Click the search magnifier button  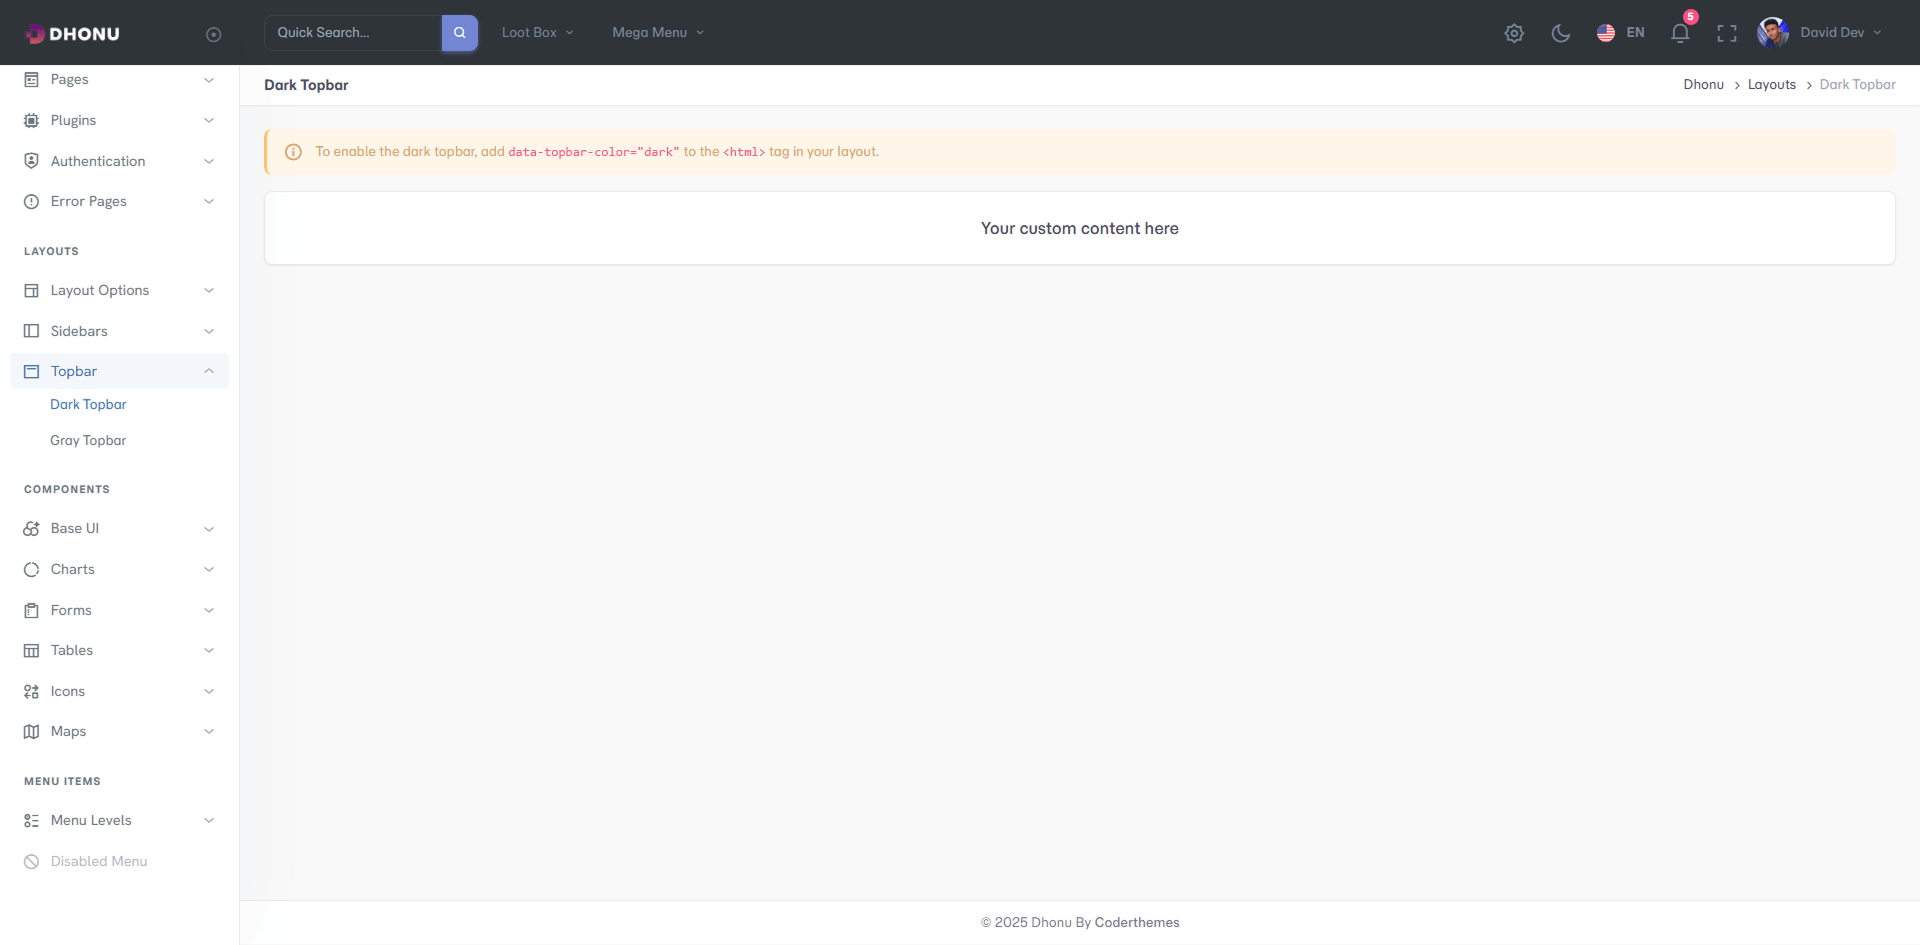point(459,33)
